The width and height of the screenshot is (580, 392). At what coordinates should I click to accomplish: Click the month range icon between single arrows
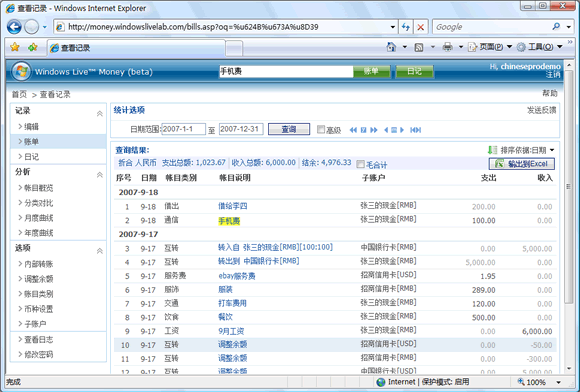click(394, 130)
